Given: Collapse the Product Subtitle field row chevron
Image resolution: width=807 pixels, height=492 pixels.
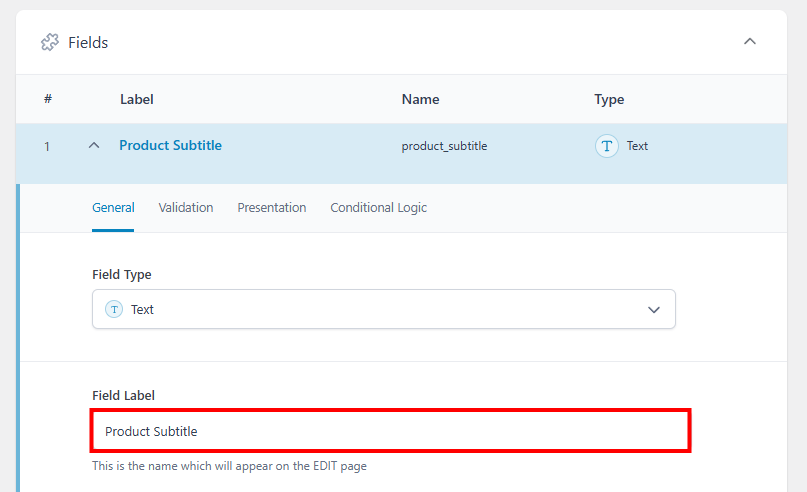Looking at the screenshot, I should (x=94, y=146).
